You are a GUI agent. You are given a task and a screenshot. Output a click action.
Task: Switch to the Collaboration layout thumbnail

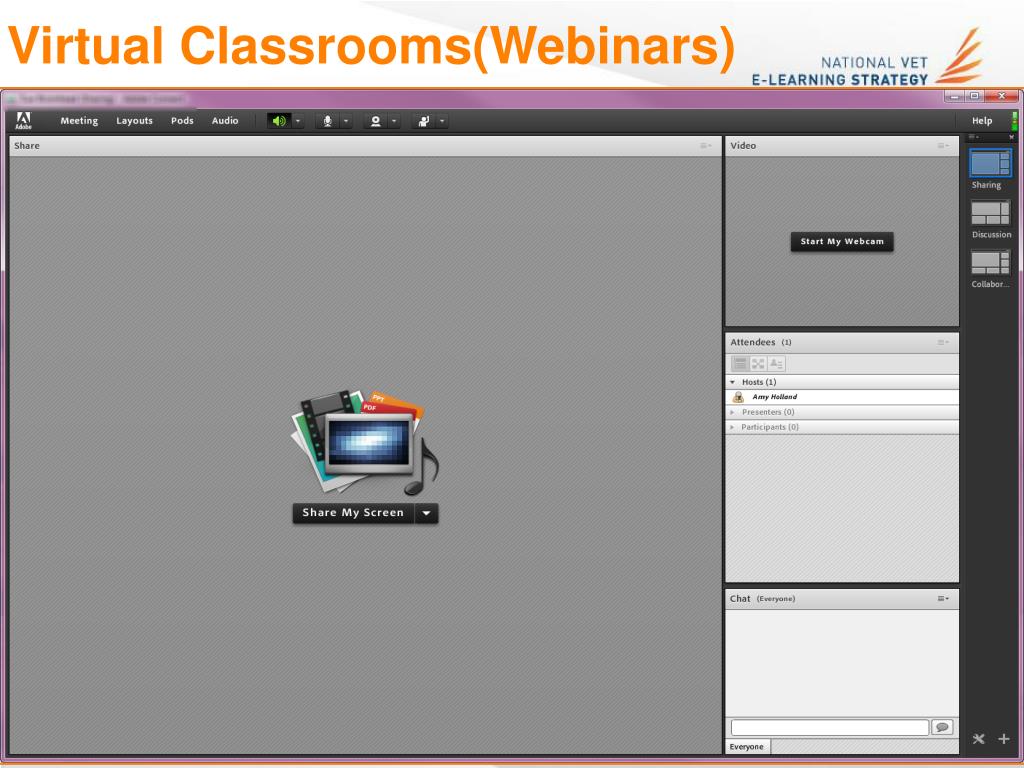pos(990,263)
